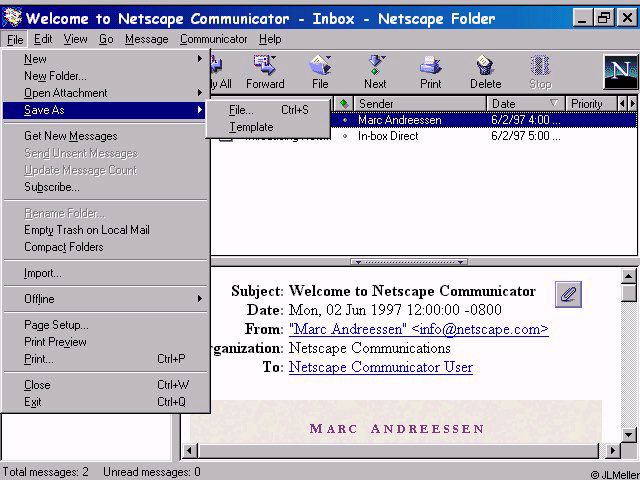Select Get New Messages
Screen dimensions: 640x480
104,136
